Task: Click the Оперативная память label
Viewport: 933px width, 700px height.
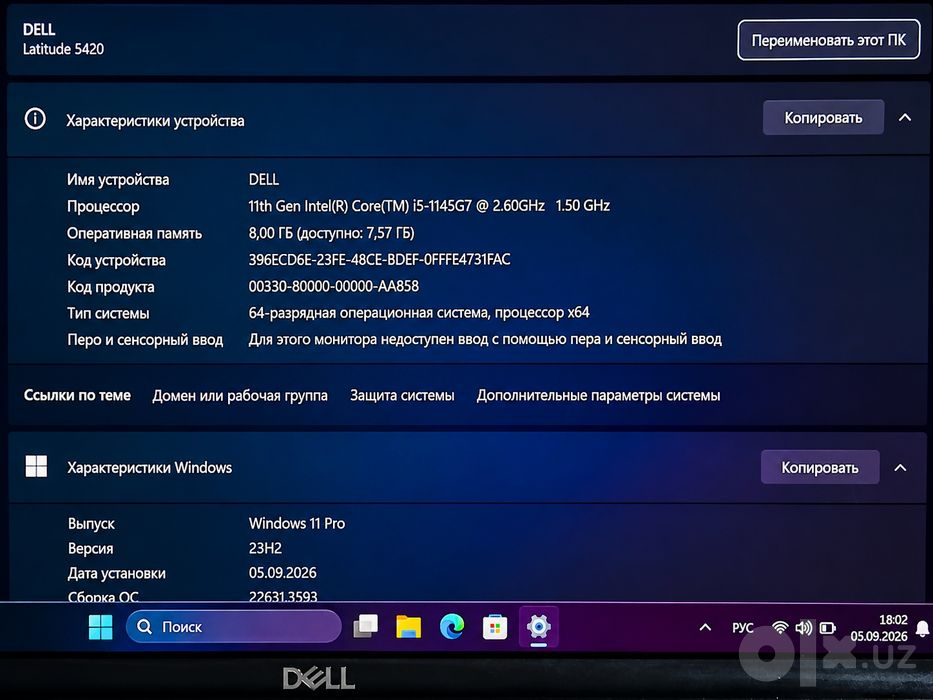Action: (x=134, y=233)
